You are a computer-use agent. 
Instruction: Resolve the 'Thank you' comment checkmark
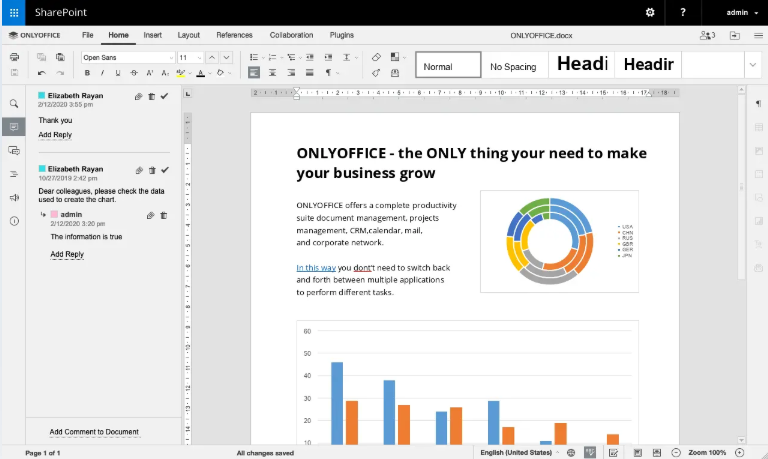click(165, 96)
